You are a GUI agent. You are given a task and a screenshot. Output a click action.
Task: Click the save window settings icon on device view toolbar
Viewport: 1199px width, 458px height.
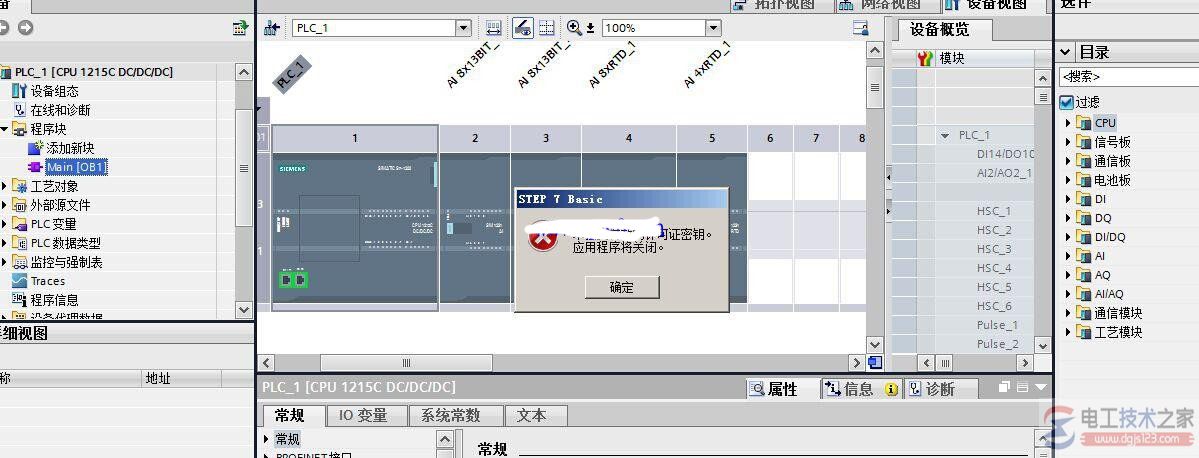pos(861,28)
